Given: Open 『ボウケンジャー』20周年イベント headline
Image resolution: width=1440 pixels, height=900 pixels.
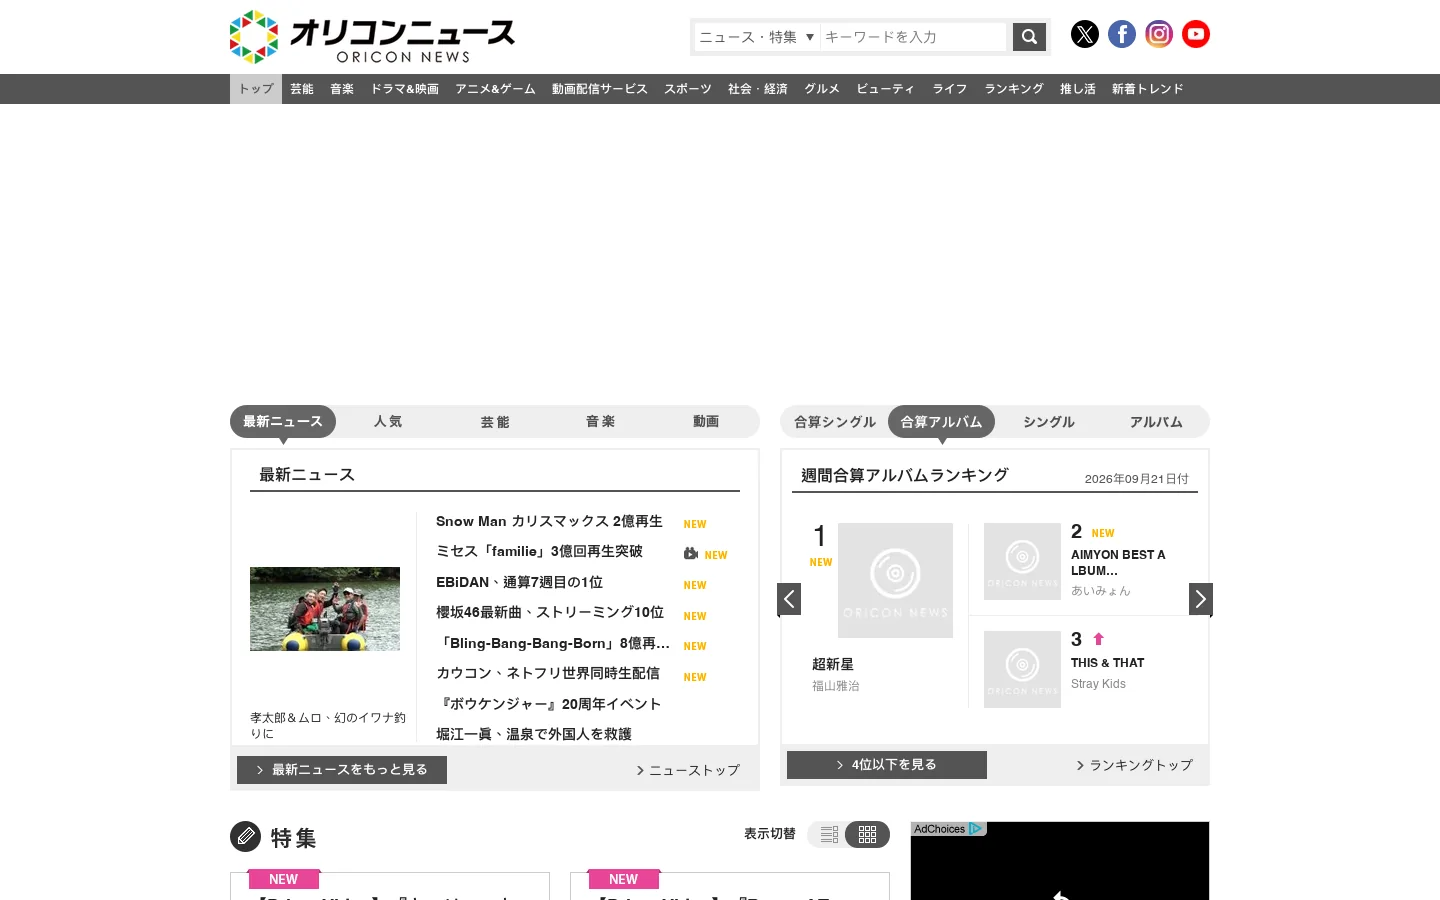Looking at the screenshot, I should pyautogui.click(x=549, y=704).
